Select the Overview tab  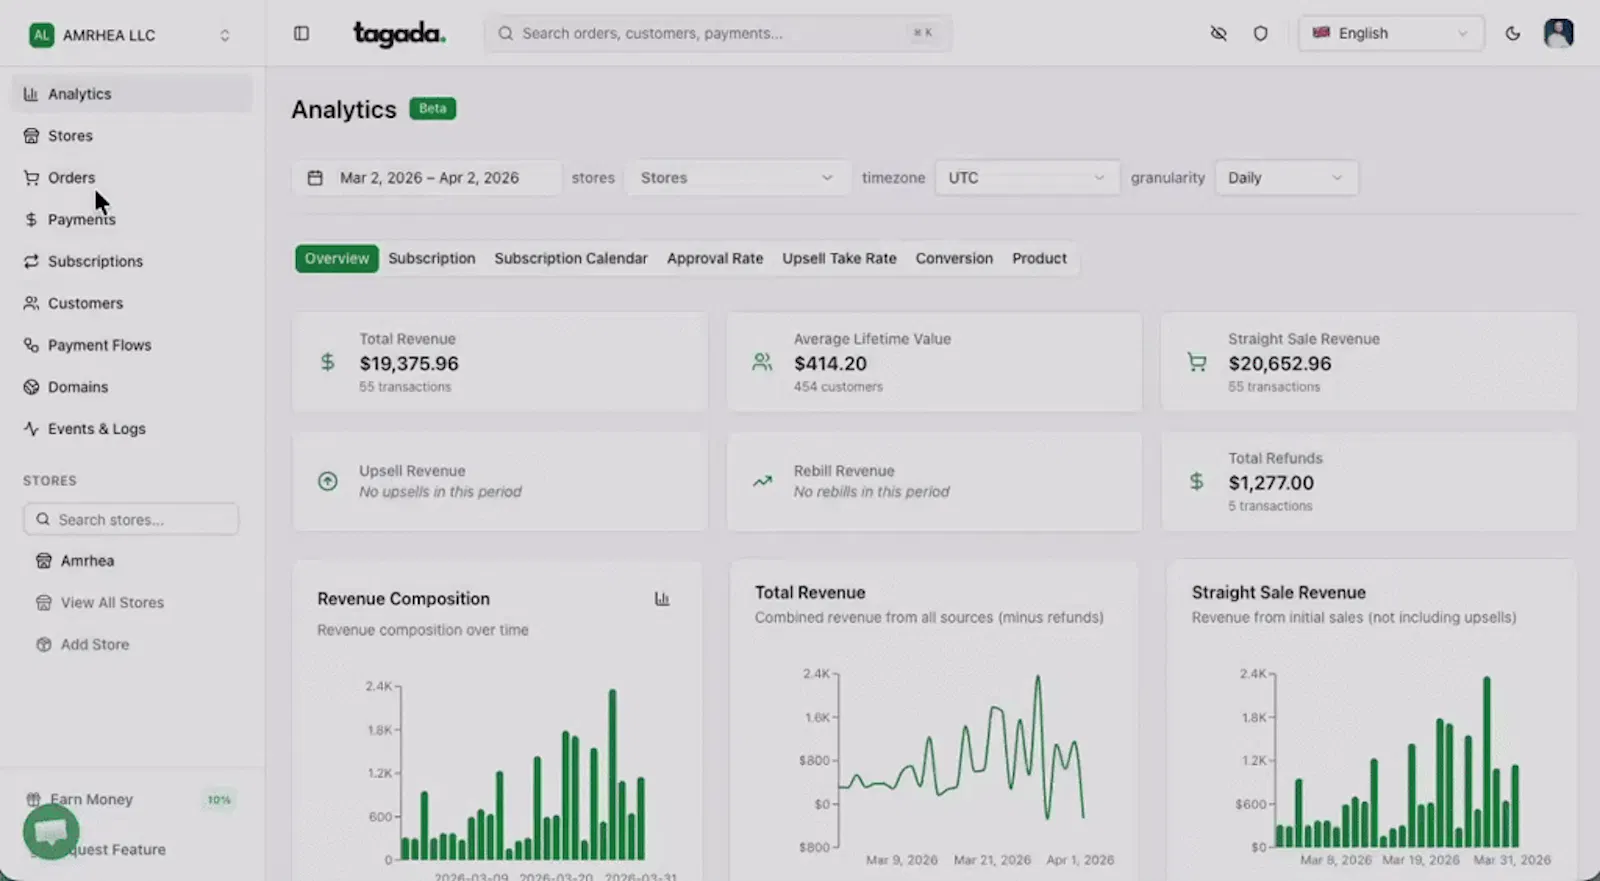coord(337,258)
